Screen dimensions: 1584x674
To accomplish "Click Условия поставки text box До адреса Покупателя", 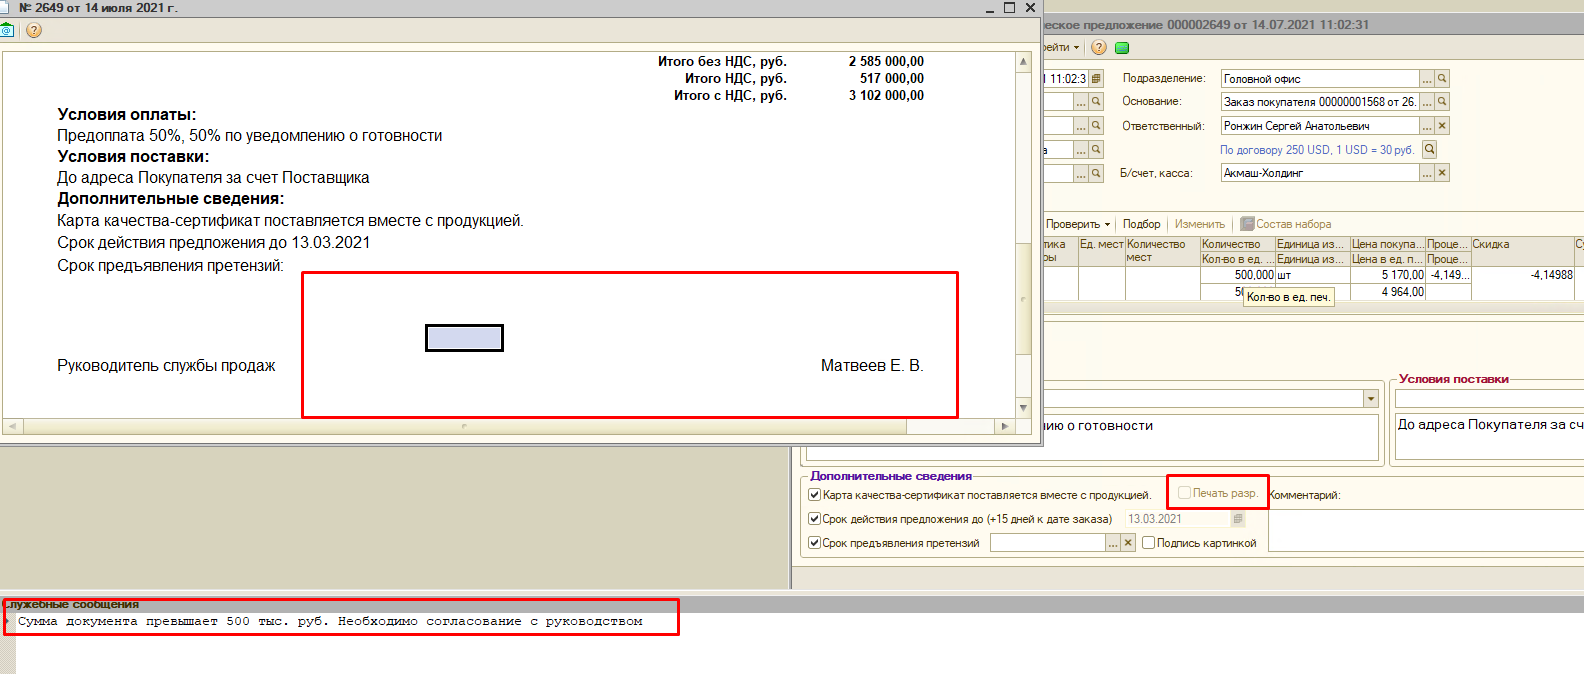I will 1490,436.
